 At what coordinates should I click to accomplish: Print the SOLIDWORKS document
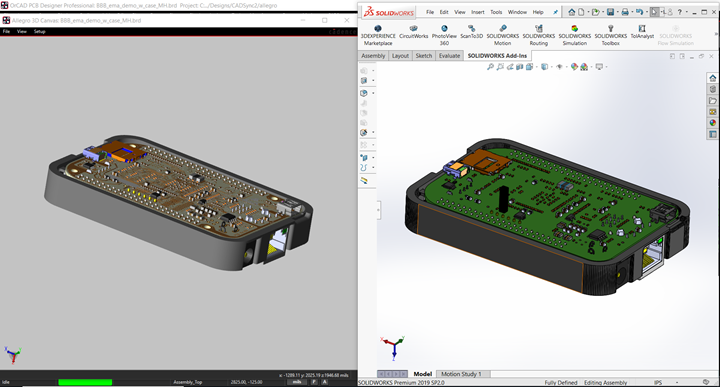click(625, 12)
